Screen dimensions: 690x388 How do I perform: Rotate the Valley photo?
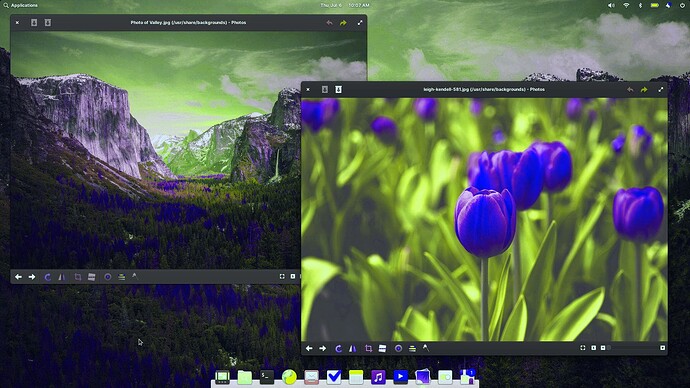[x=48, y=277]
